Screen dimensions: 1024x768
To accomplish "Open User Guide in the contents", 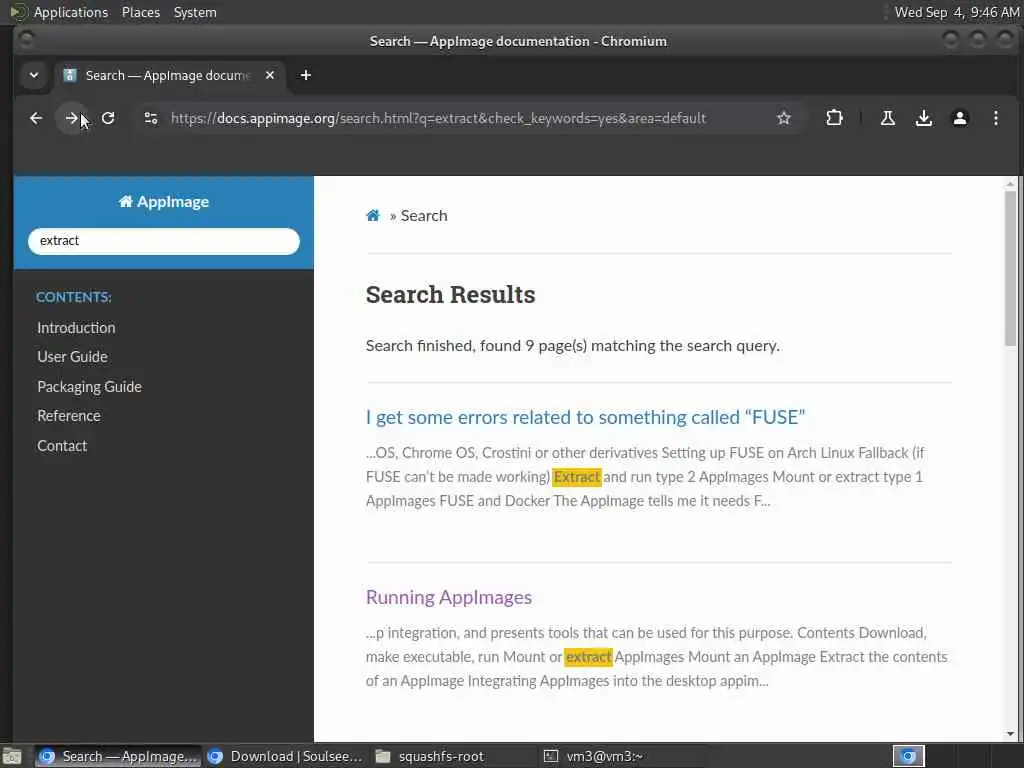I will tap(72, 357).
